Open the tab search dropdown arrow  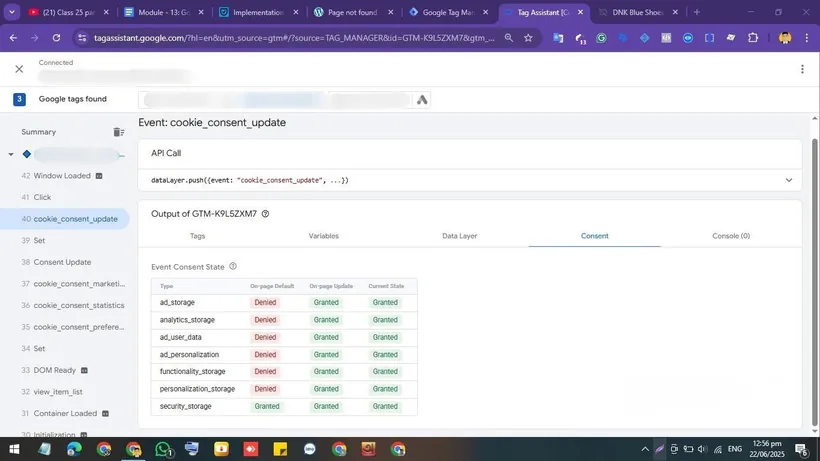click(x=12, y=12)
